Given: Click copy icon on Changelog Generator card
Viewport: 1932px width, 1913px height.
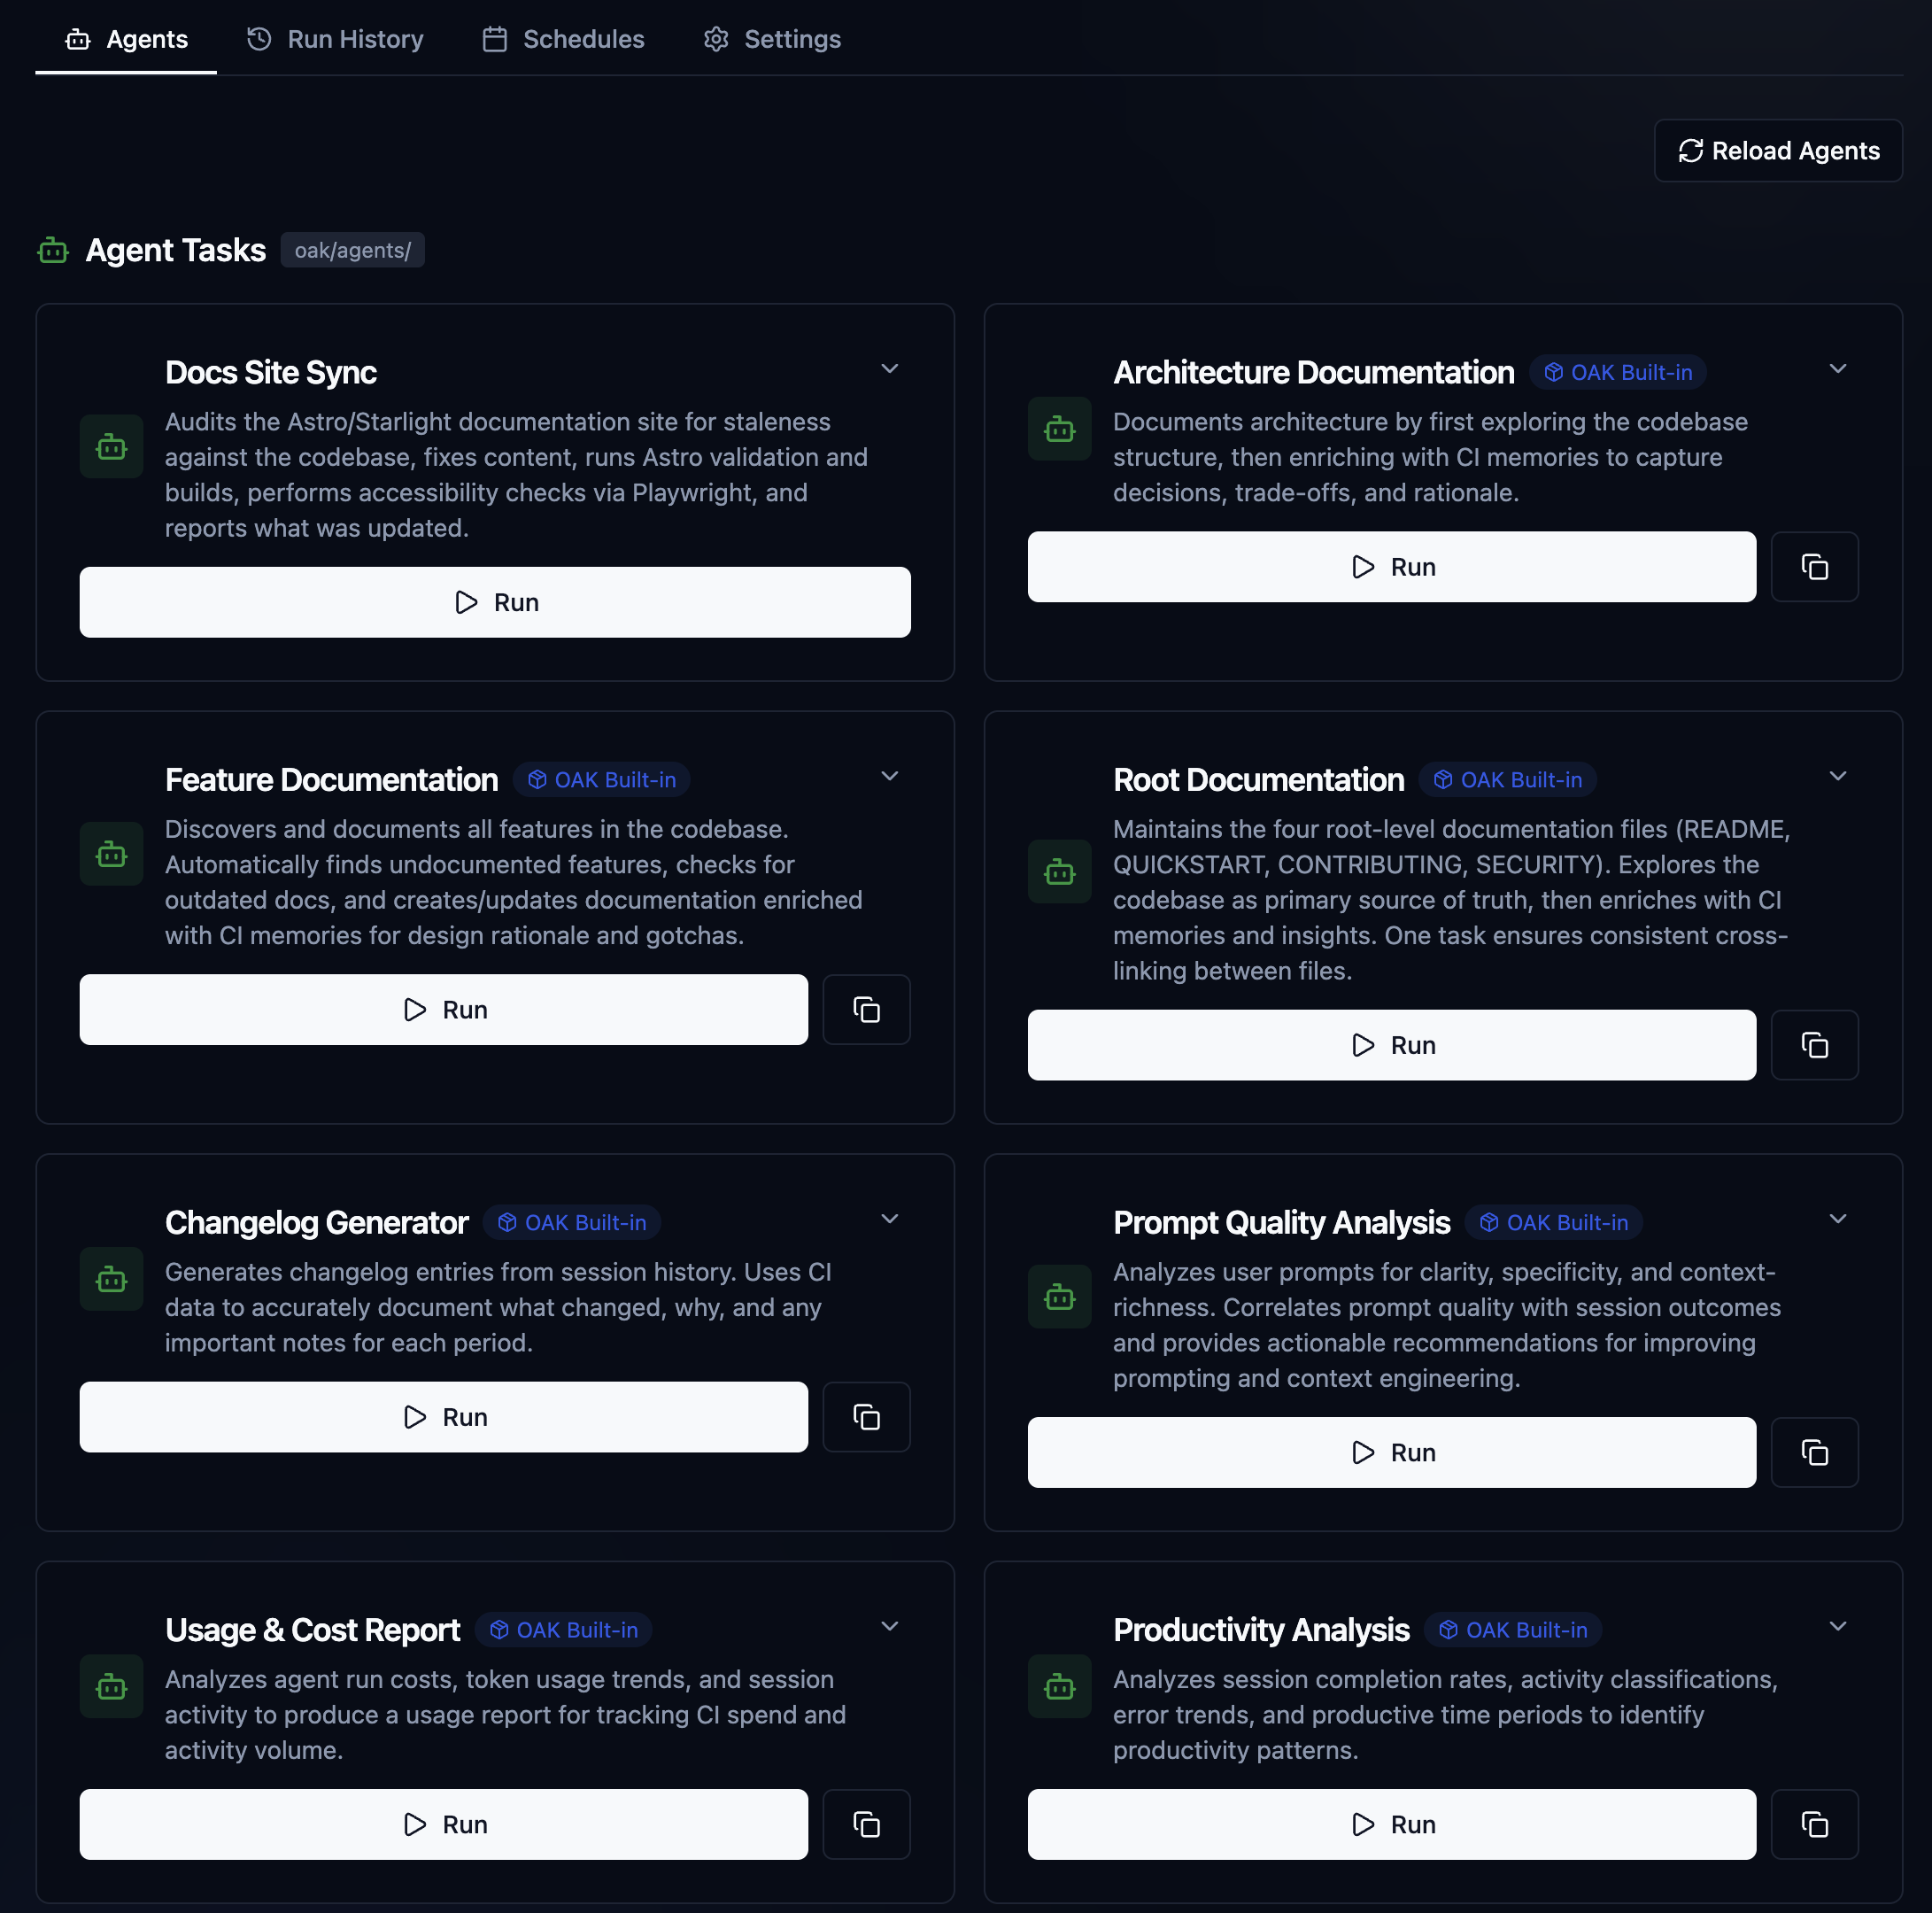Looking at the screenshot, I should coord(866,1417).
